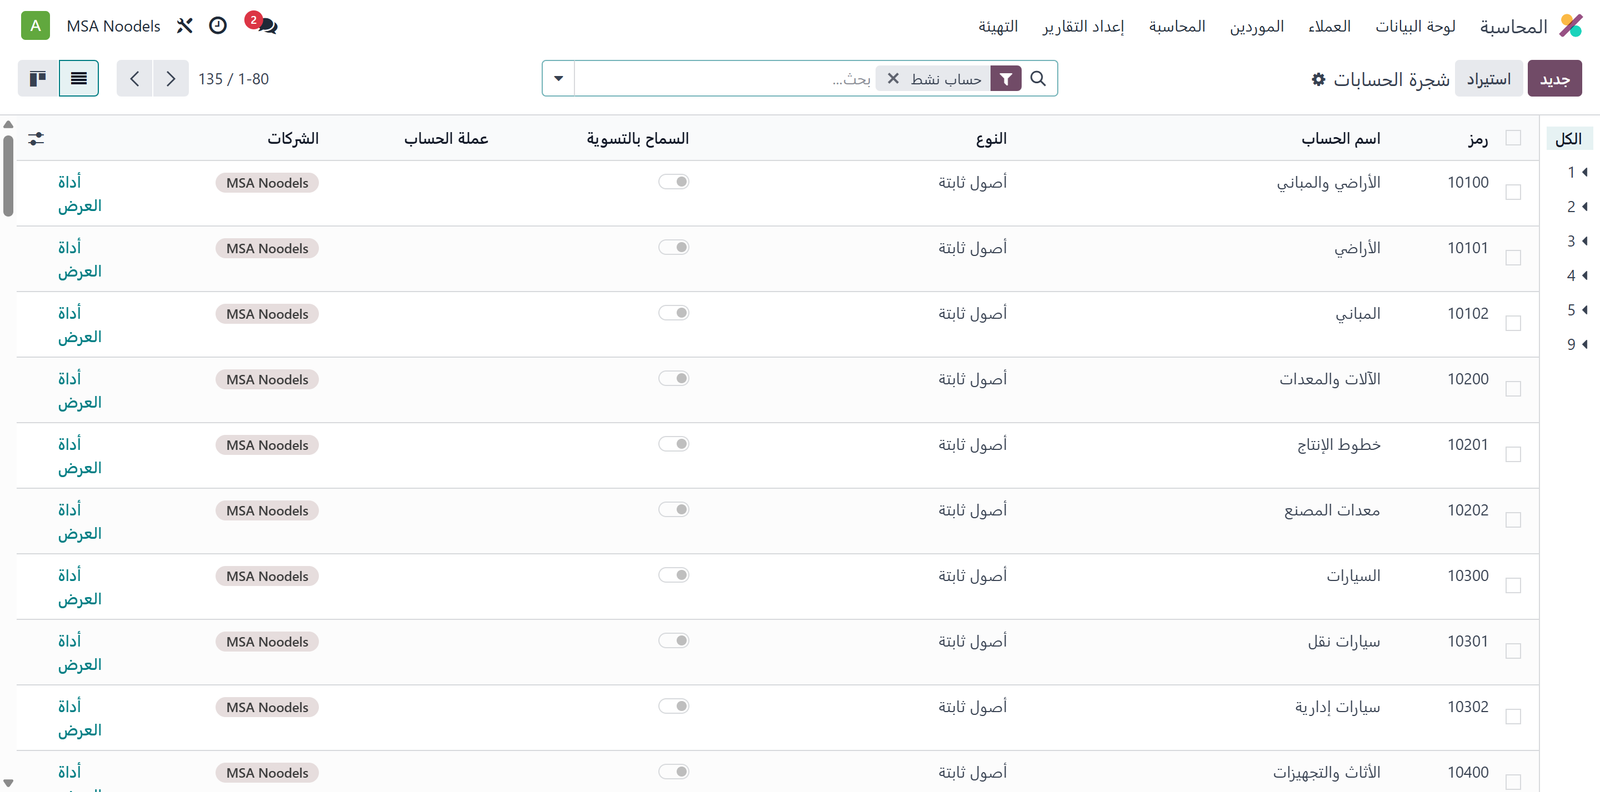Click the vertical scrollbar on the left
The width and height of the screenshot is (1600, 792).
8,175
